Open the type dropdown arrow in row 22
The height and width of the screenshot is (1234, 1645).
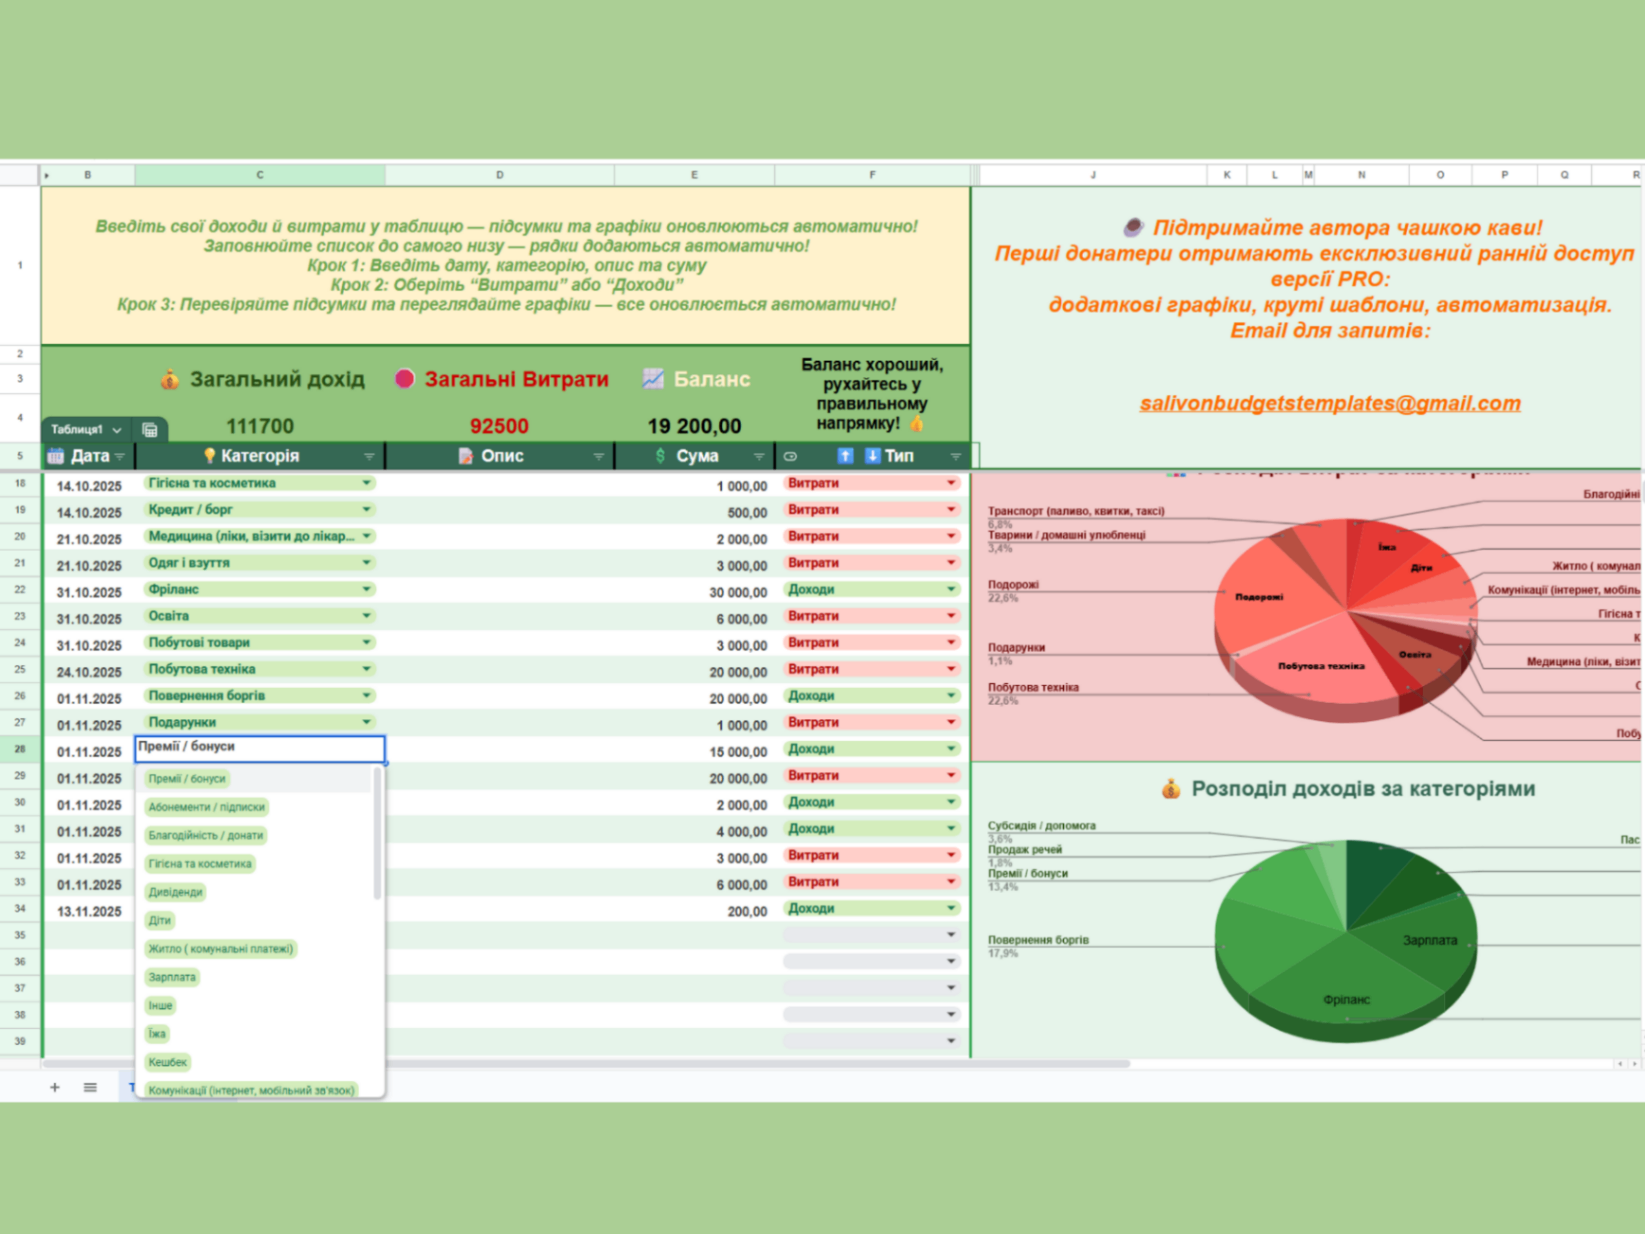click(951, 590)
